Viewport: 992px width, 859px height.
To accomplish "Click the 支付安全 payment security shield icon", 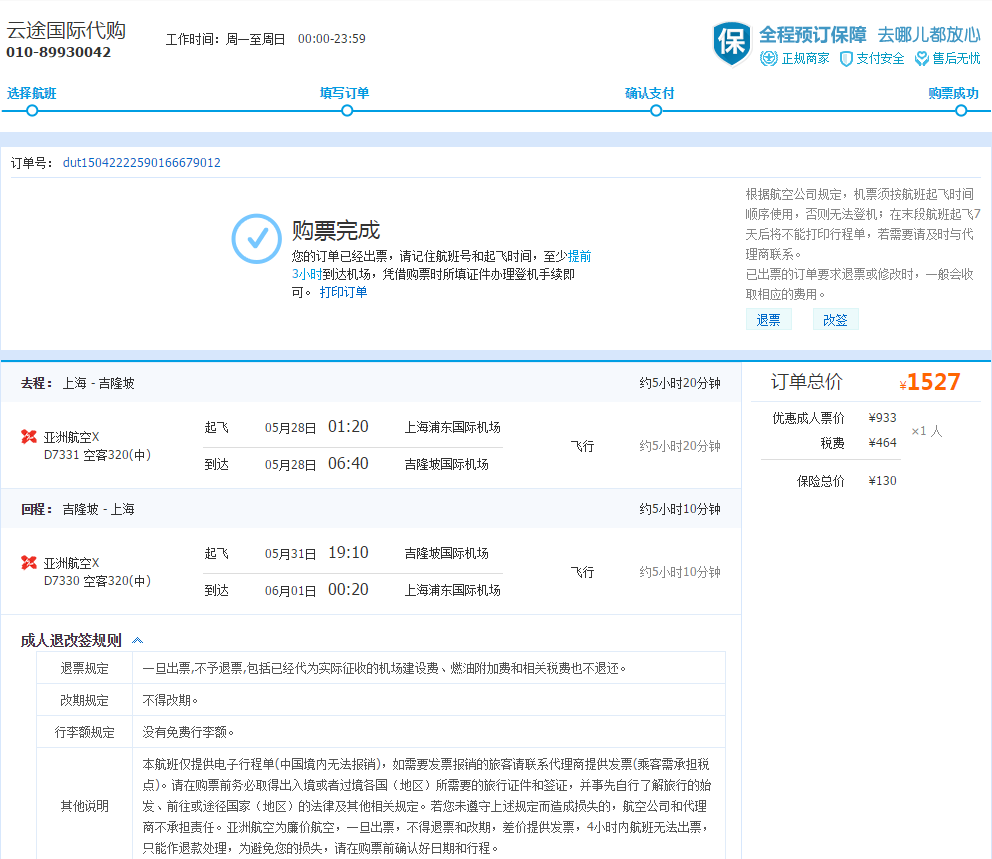I will click(x=846, y=59).
